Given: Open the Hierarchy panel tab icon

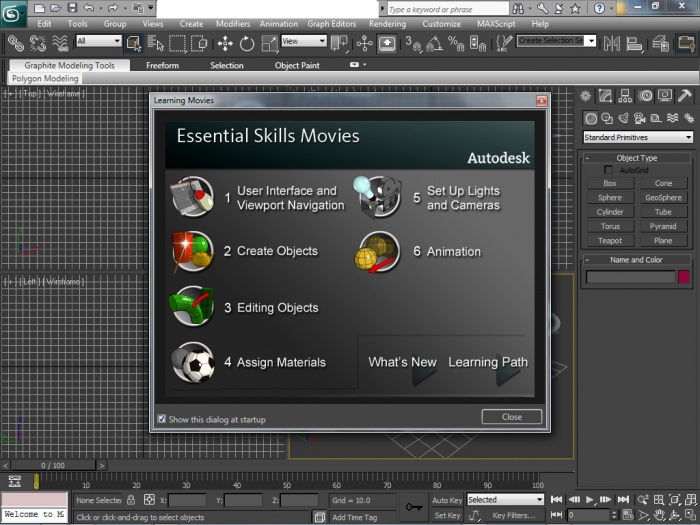Looking at the screenshot, I should pyautogui.click(x=626, y=96).
